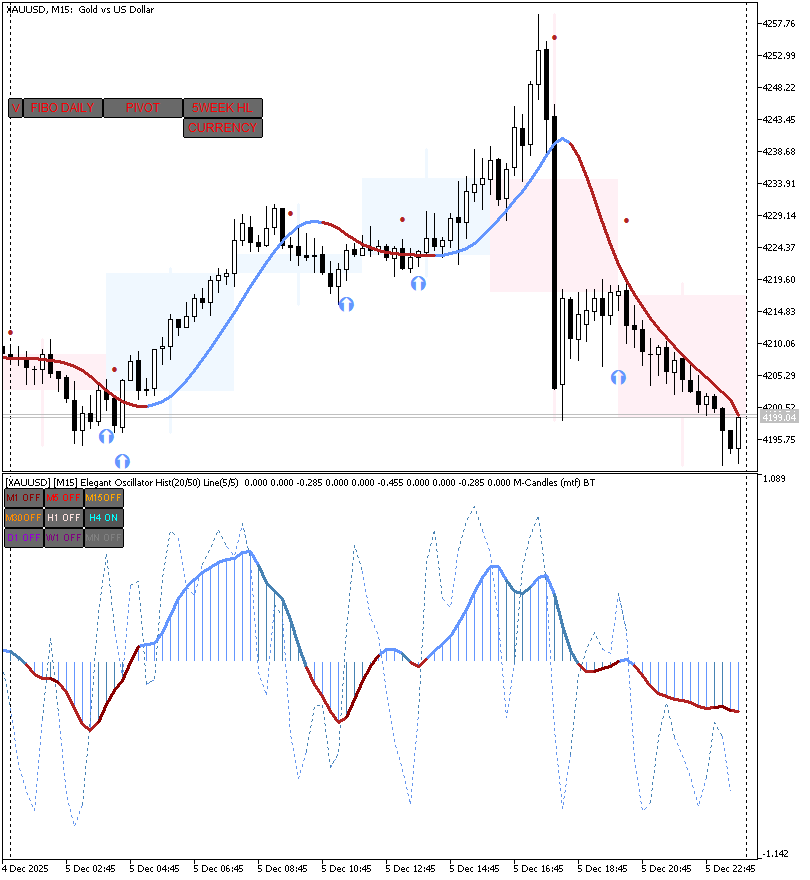Screen dimensions: 810x880
Task: Click the 5 Dec 16:45 time axis label
Action: click(x=539, y=869)
